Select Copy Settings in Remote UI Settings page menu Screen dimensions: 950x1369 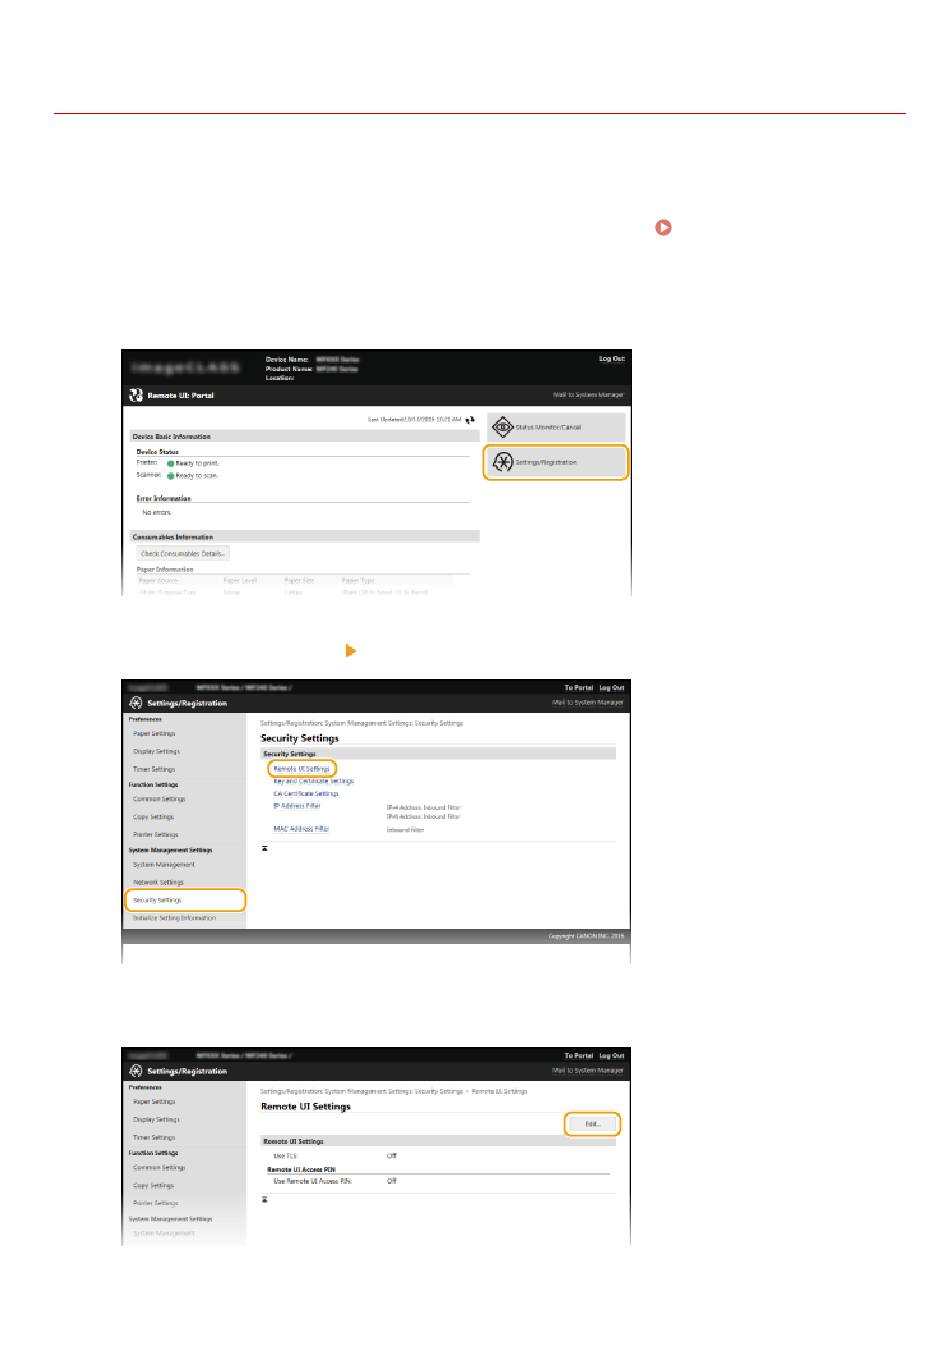click(x=153, y=1186)
